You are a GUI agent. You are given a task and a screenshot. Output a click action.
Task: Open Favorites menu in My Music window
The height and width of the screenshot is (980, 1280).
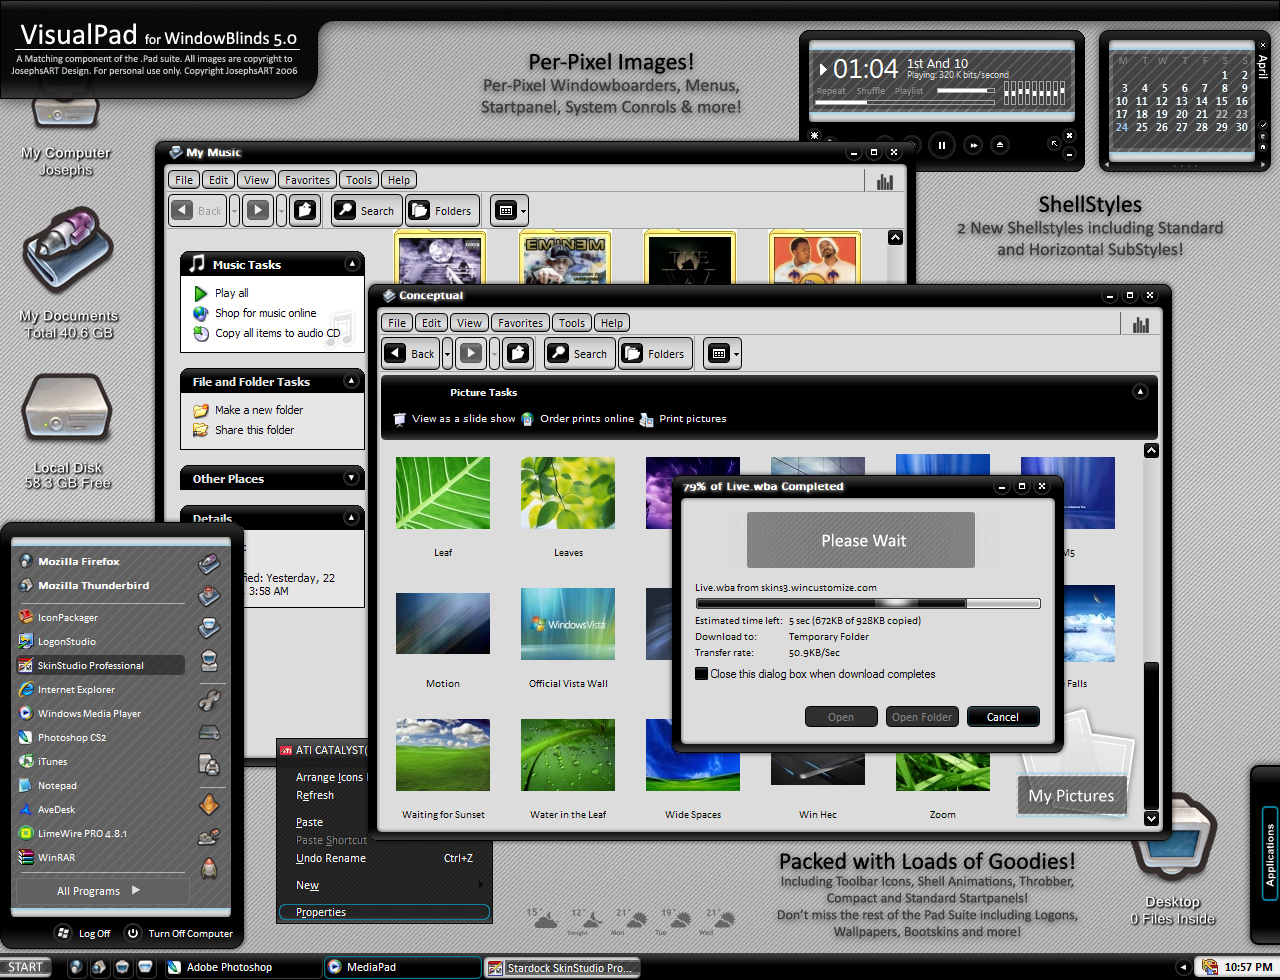307,180
